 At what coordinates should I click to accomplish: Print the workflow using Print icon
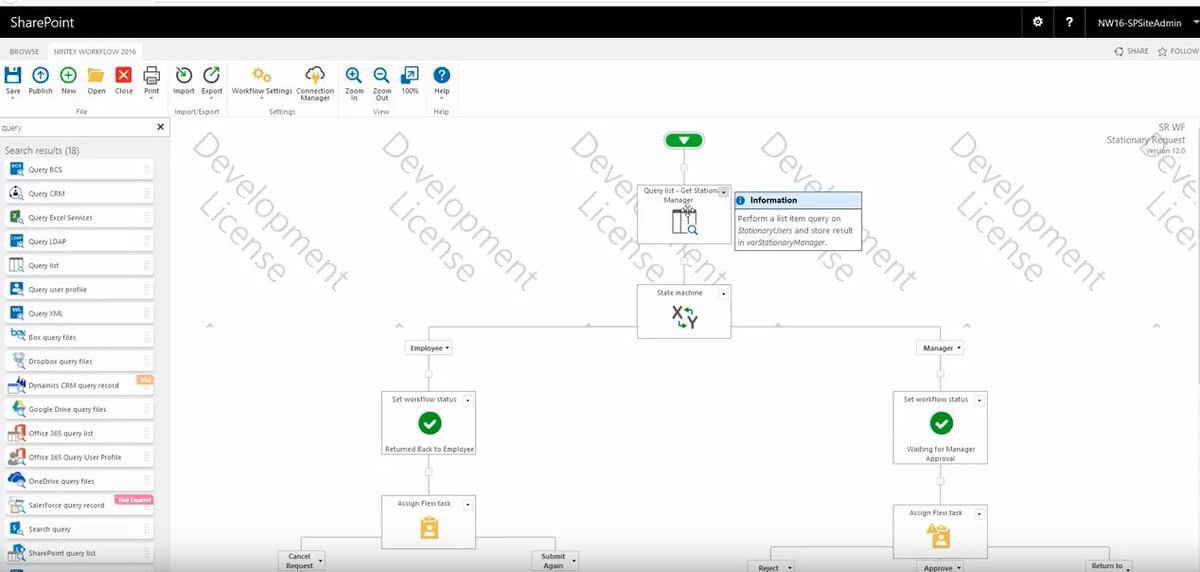pyautogui.click(x=152, y=75)
